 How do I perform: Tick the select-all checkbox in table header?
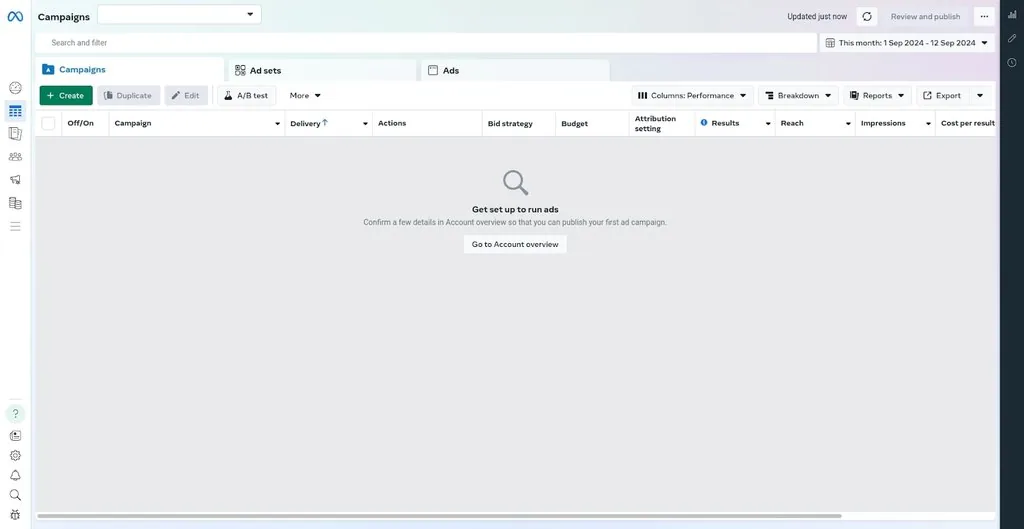48,123
